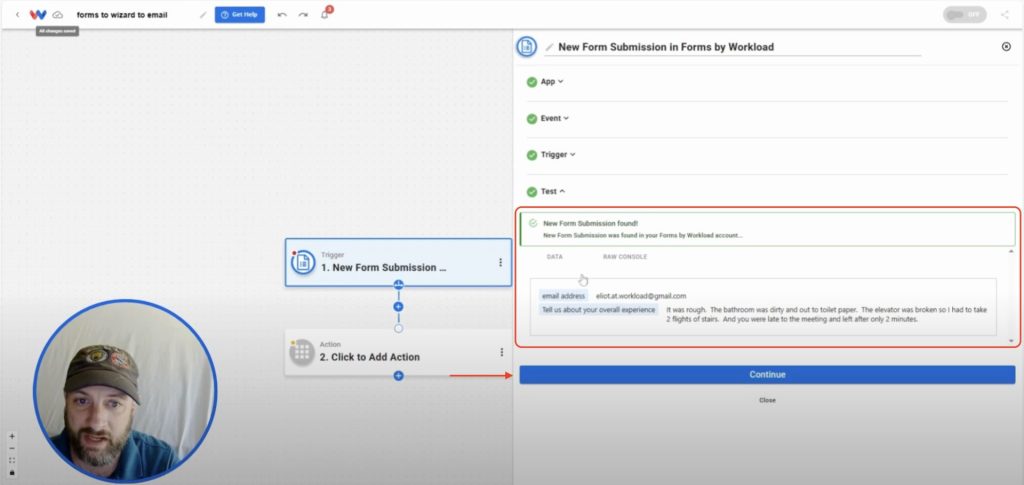
Task: Undo the last change
Action: point(282,14)
